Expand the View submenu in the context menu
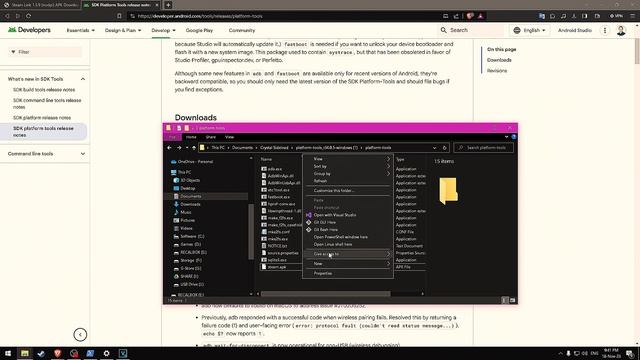Viewport: 640px width, 360px height. pos(348,159)
